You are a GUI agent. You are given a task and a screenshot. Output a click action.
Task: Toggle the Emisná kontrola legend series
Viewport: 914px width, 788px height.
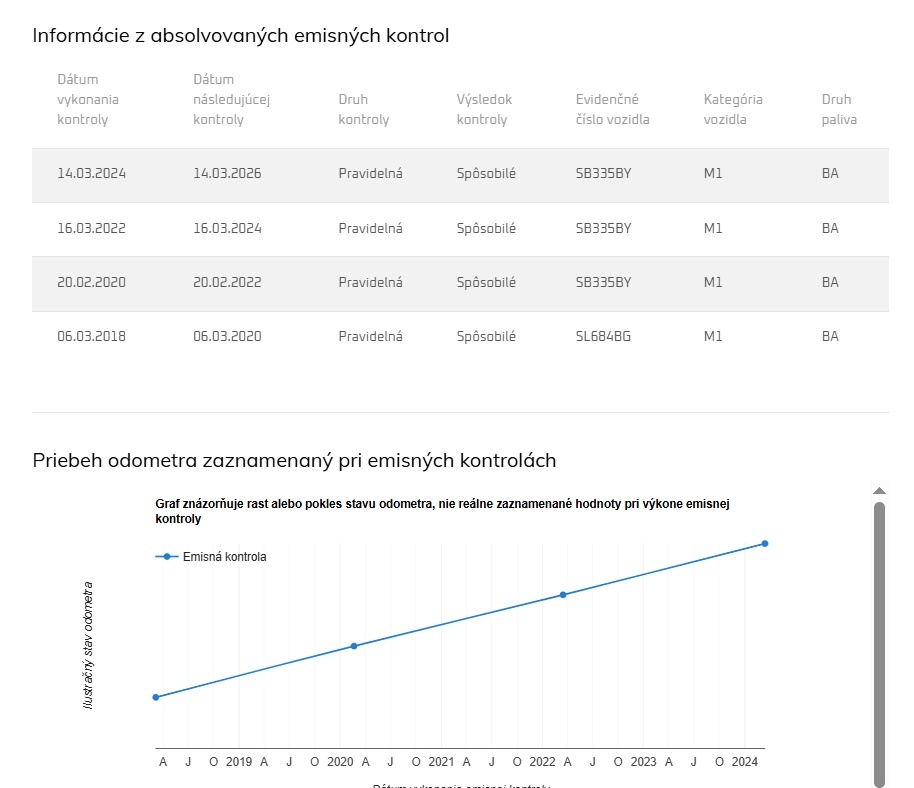(x=224, y=557)
